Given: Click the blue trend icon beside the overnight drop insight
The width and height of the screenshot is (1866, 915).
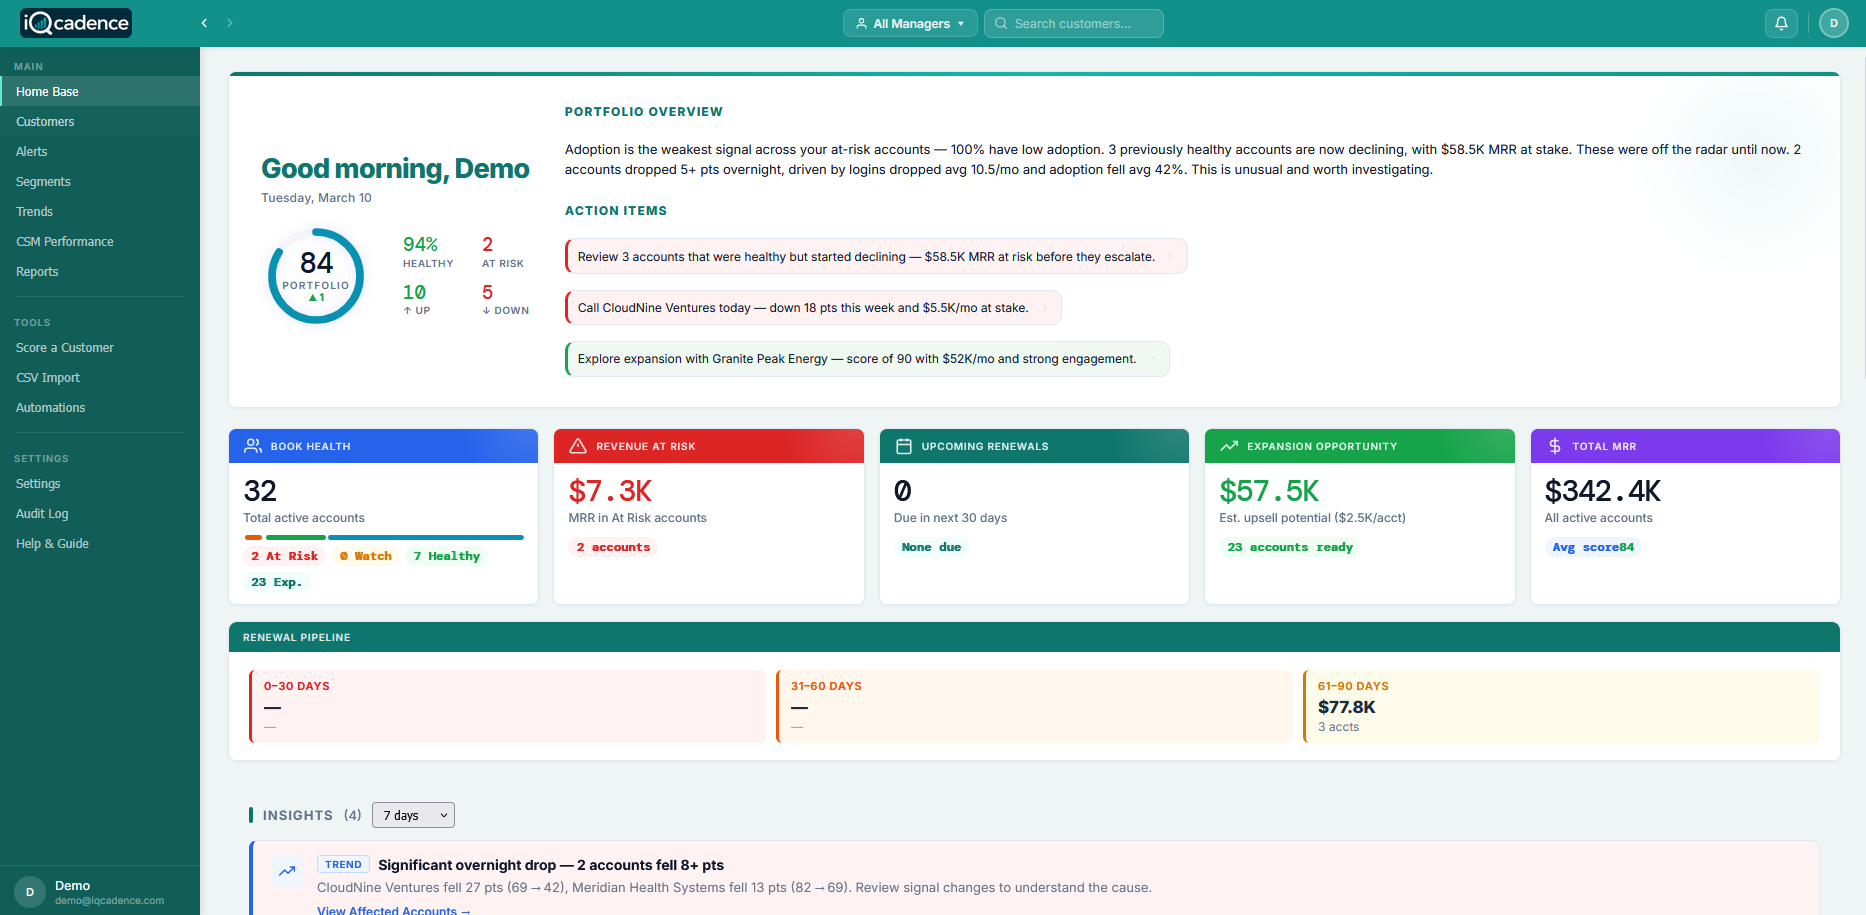Looking at the screenshot, I should pos(287,871).
